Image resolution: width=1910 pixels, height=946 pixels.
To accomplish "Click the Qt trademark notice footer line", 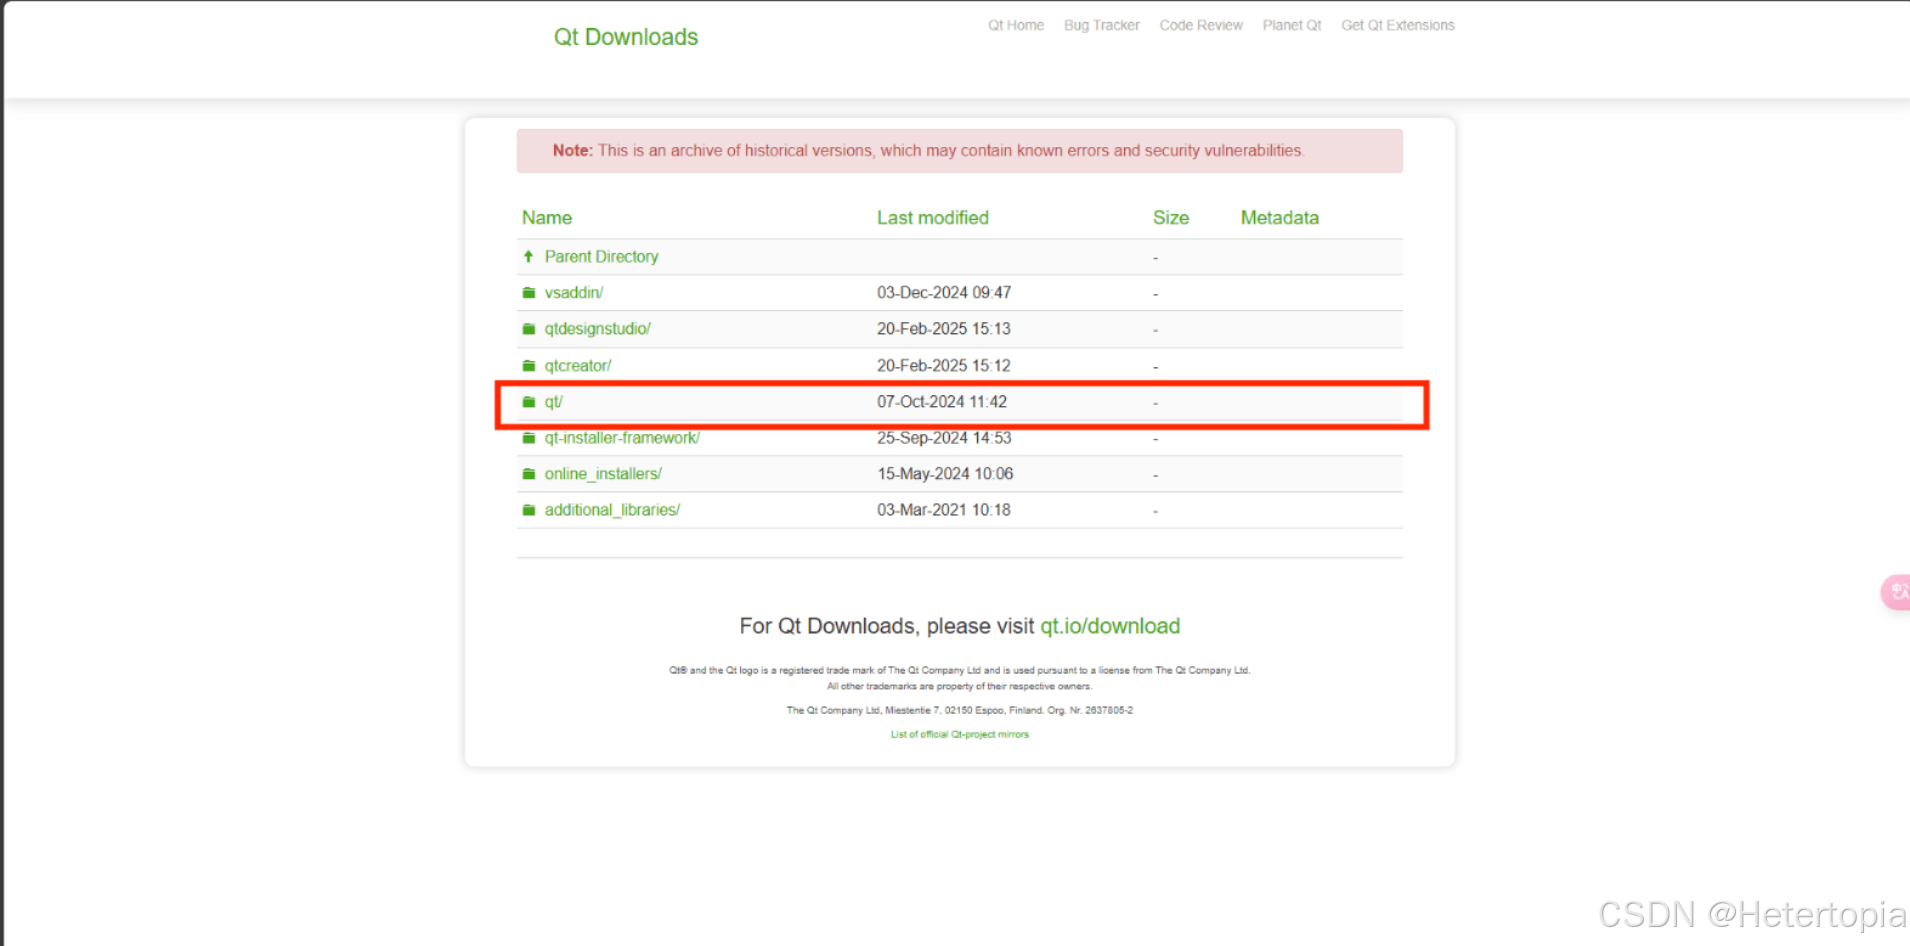I will pyautogui.click(x=960, y=670).
